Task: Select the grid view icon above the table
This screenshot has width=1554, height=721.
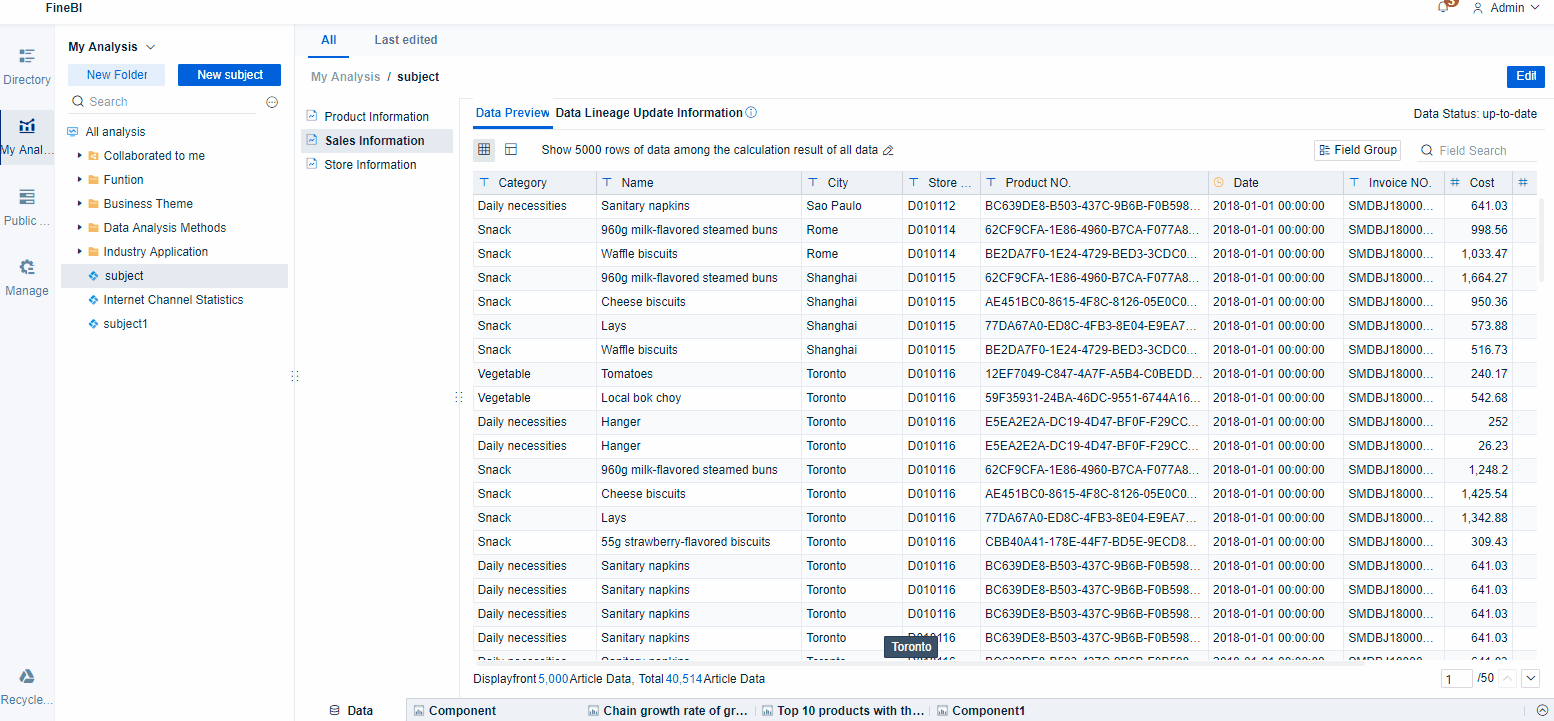Action: coord(484,149)
